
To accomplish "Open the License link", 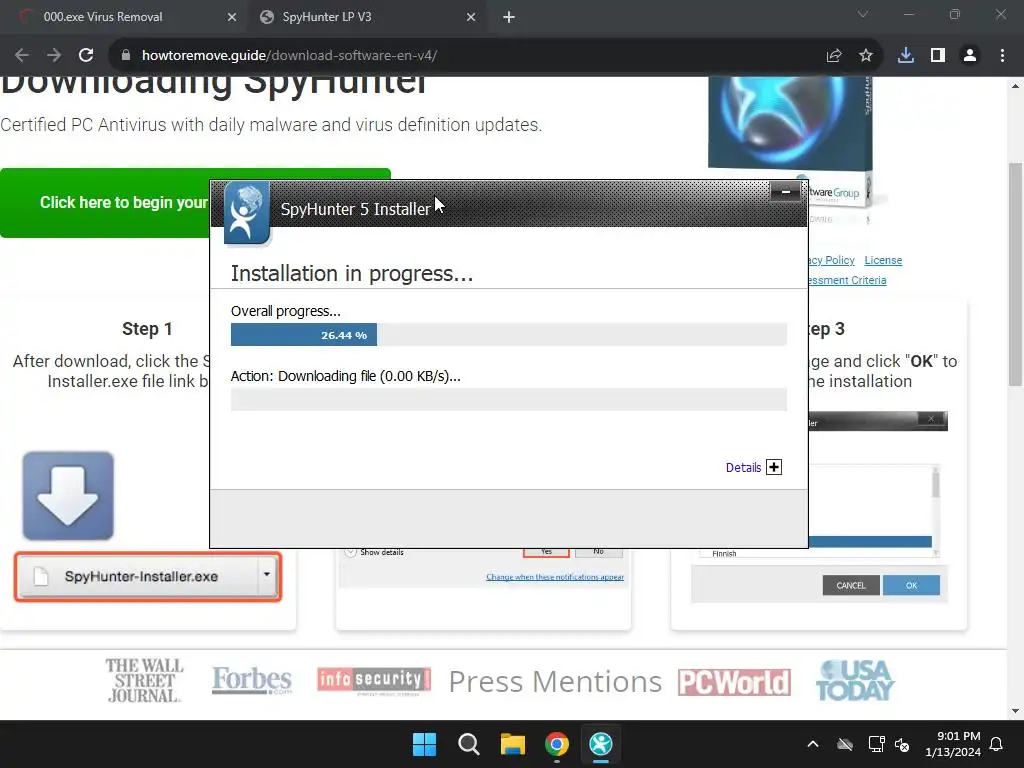I will pyautogui.click(x=883, y=260).
